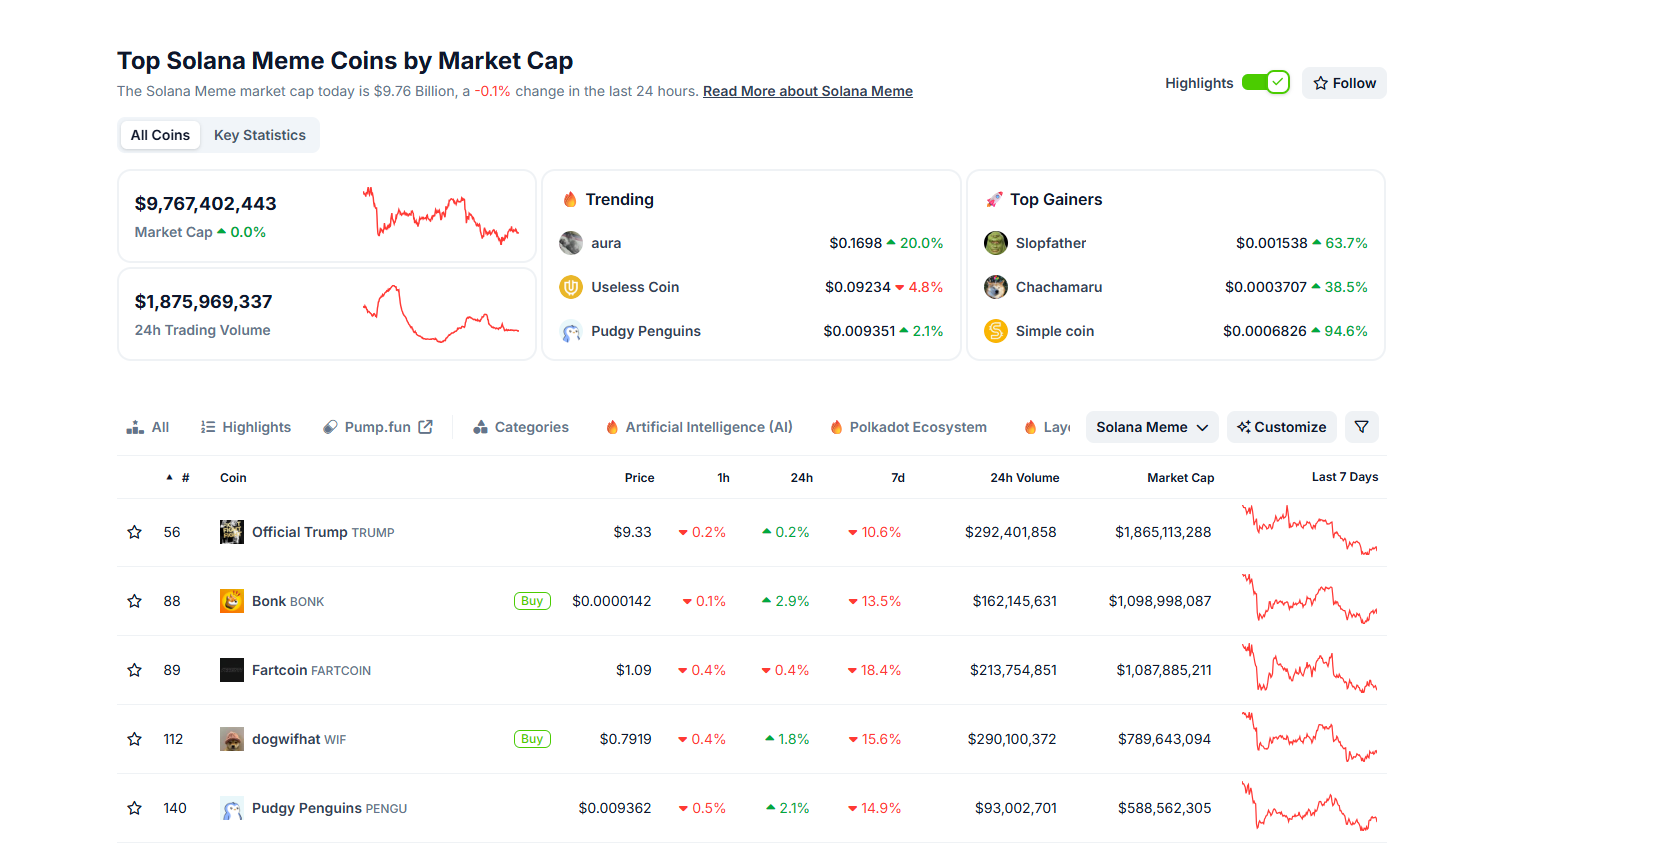The image size is (1656, 845).
Task: Buy dogwifhat using the Buy button
Action: 532,739
